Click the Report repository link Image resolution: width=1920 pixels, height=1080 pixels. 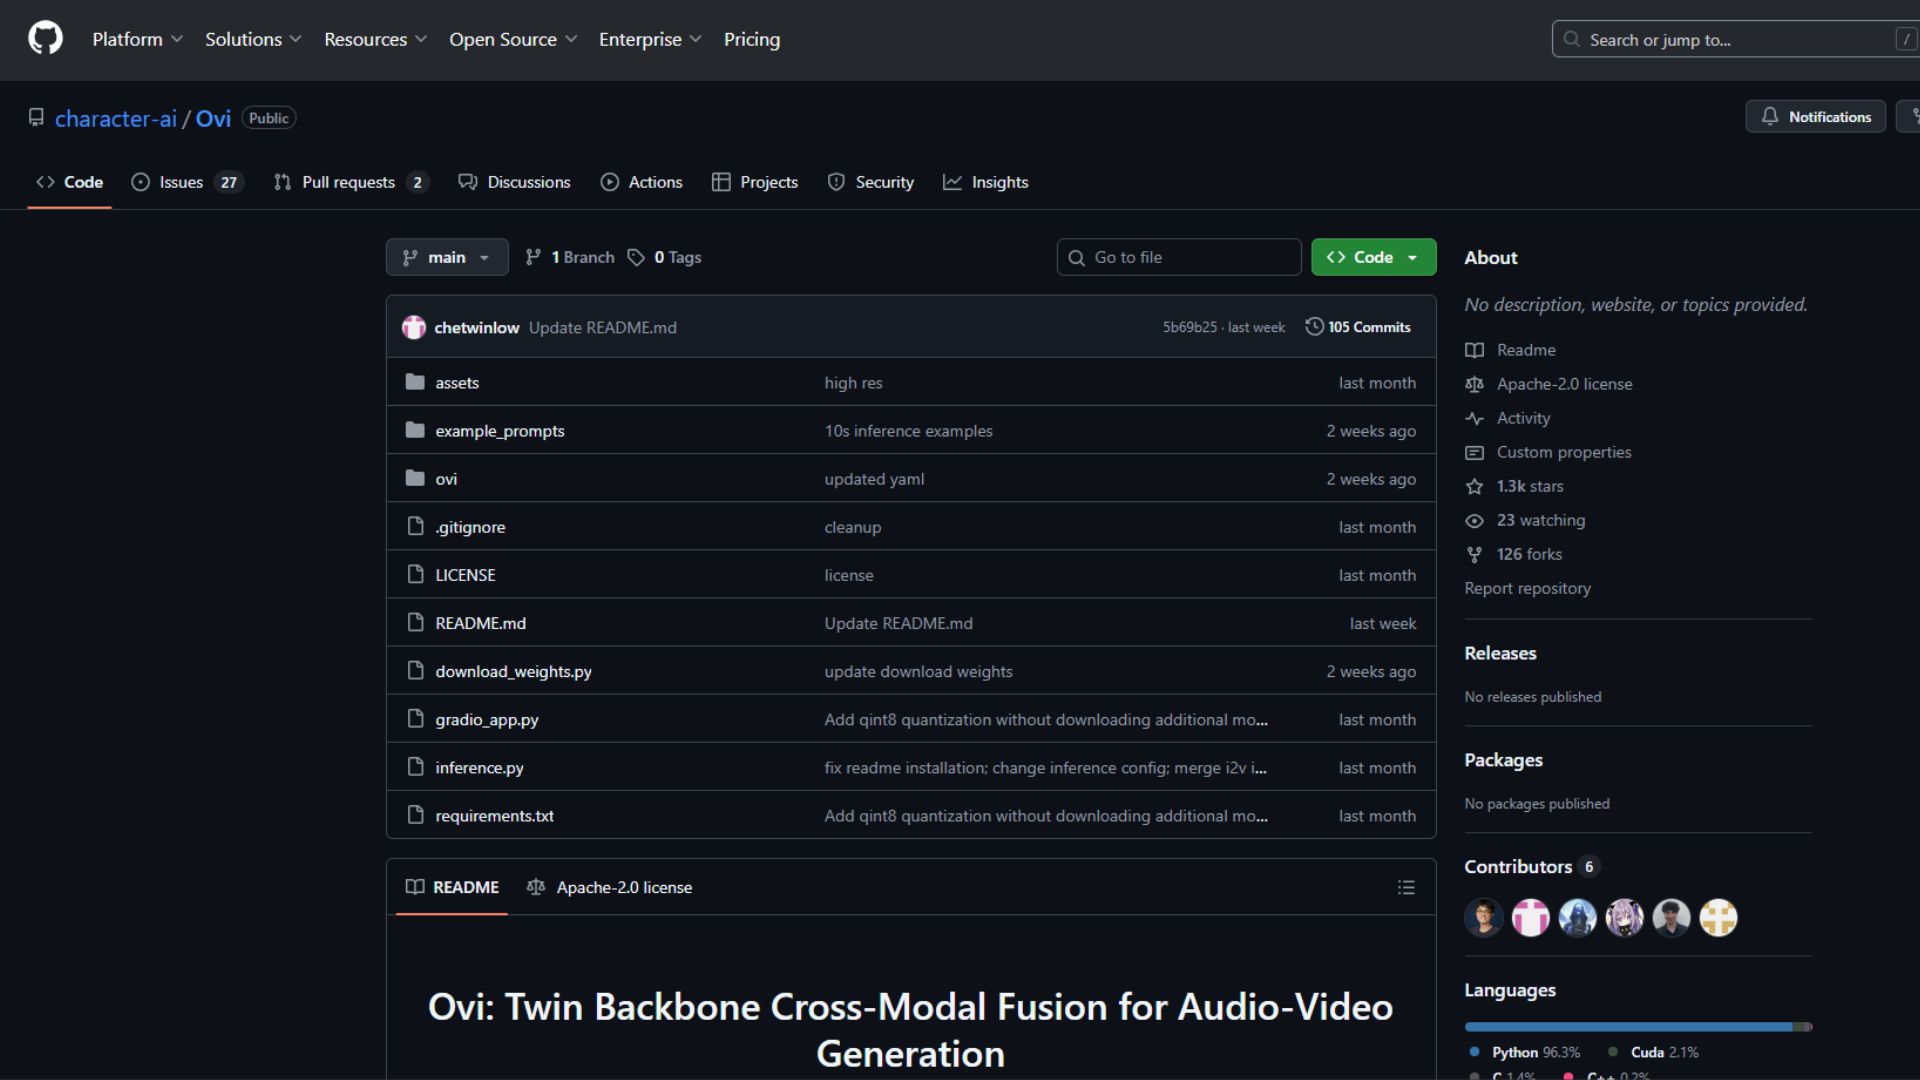click(1527, 589)
